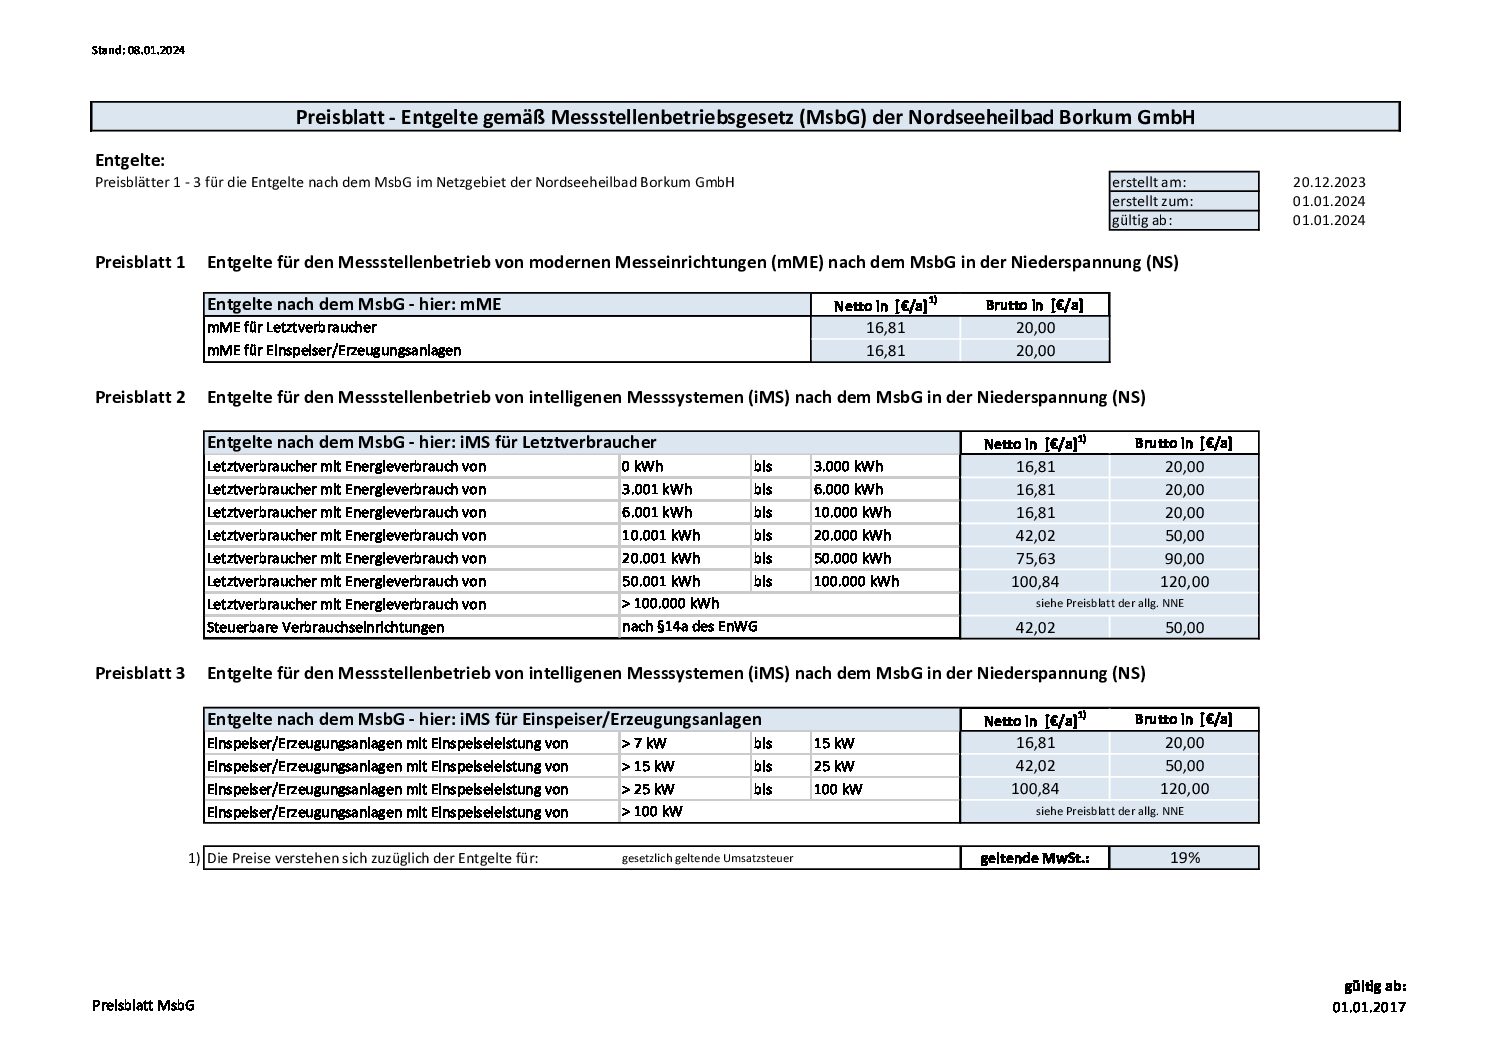Click the '10.001 kWh' cell

click(x=685, y=535)
